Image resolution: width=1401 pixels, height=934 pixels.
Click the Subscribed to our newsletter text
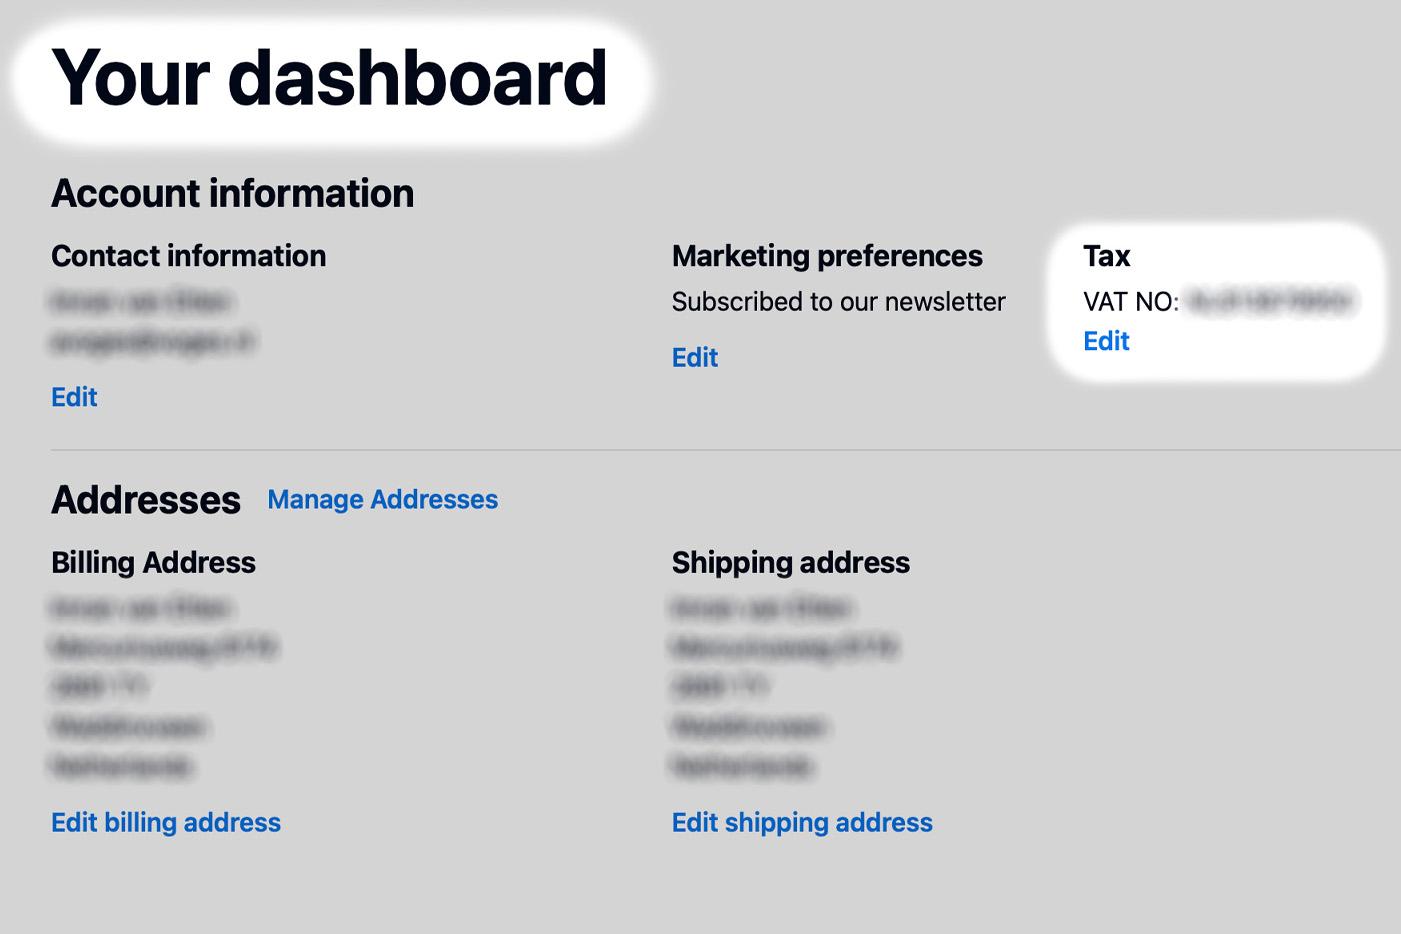tap(838, 302)
